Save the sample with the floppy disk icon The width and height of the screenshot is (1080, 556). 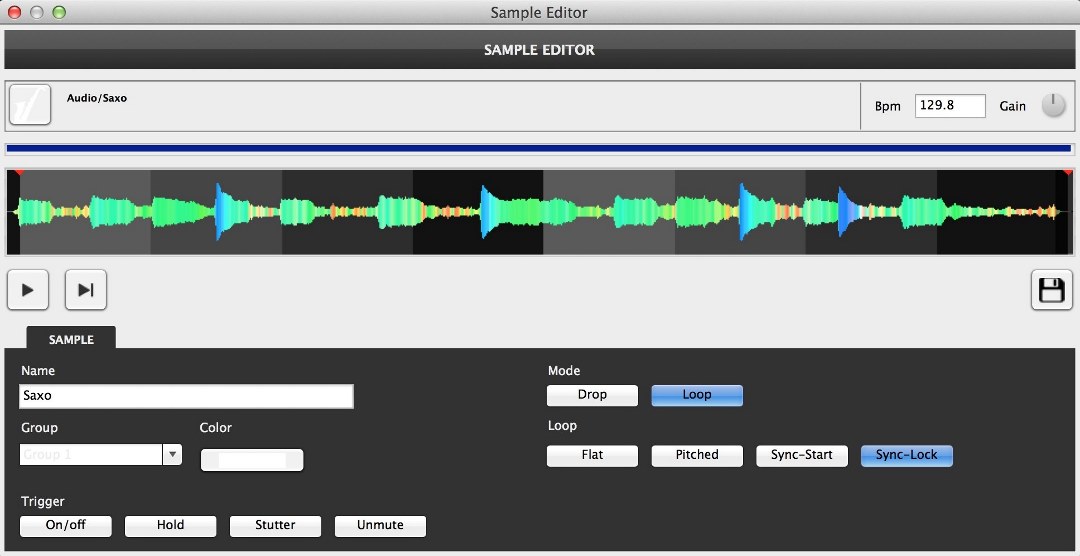[1051, 290]
